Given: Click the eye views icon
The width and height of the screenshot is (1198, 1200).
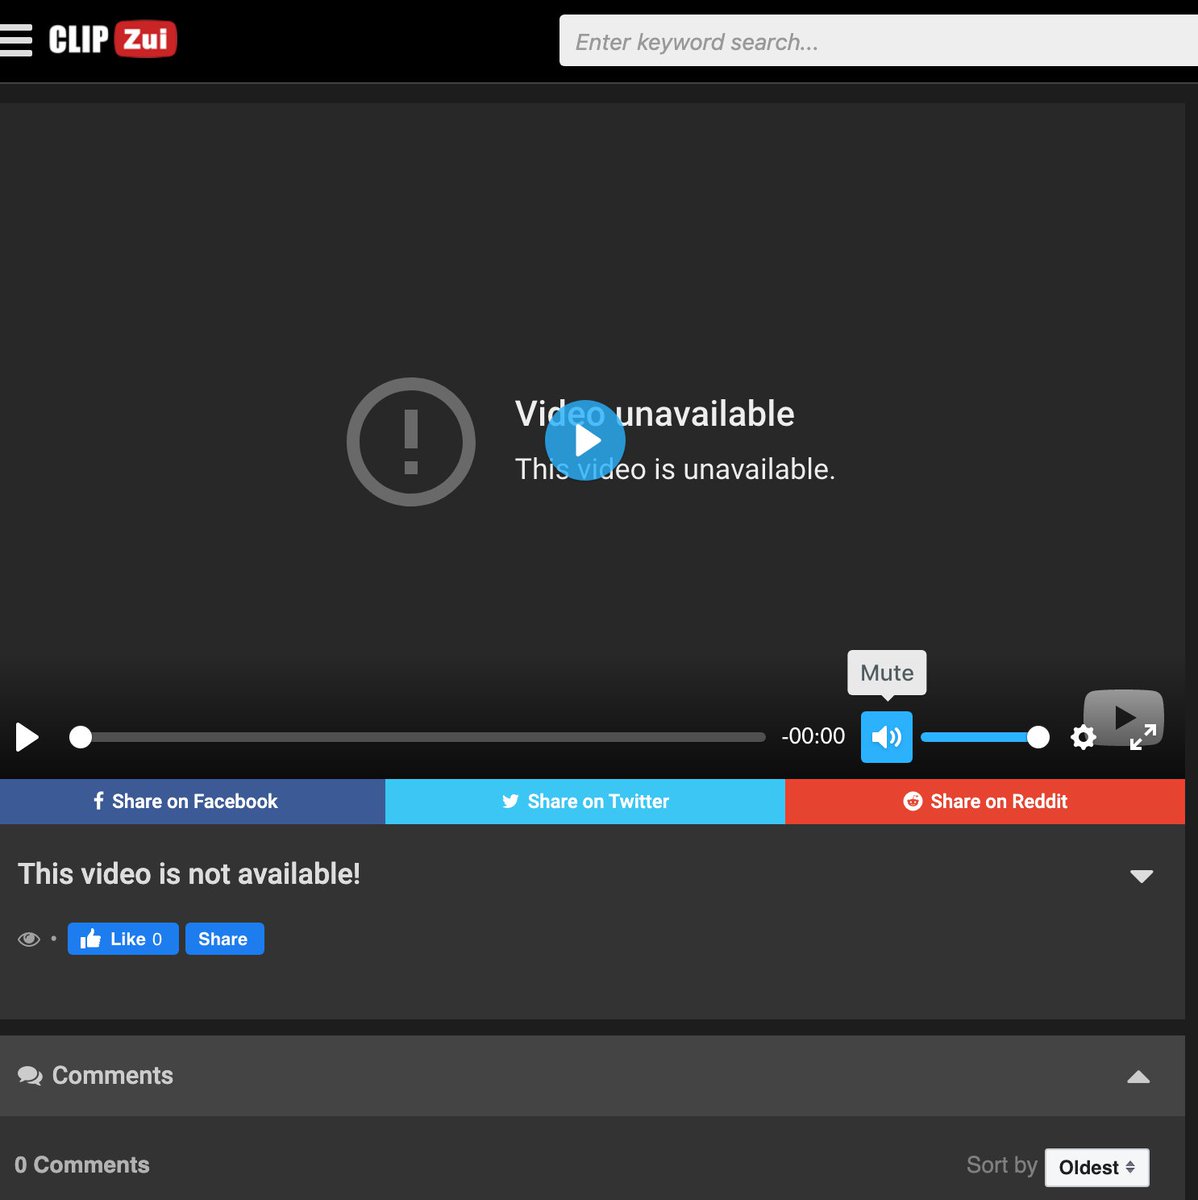Looking at the screenshot, I should 29,939.
